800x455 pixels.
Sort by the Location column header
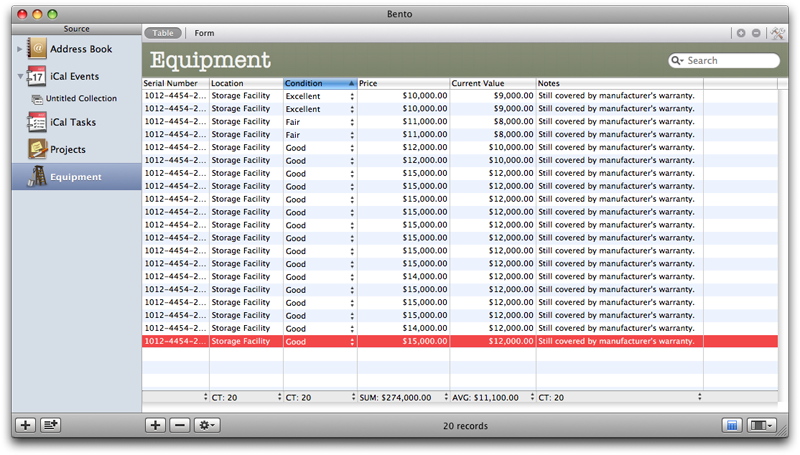click(x=246, y=83)
